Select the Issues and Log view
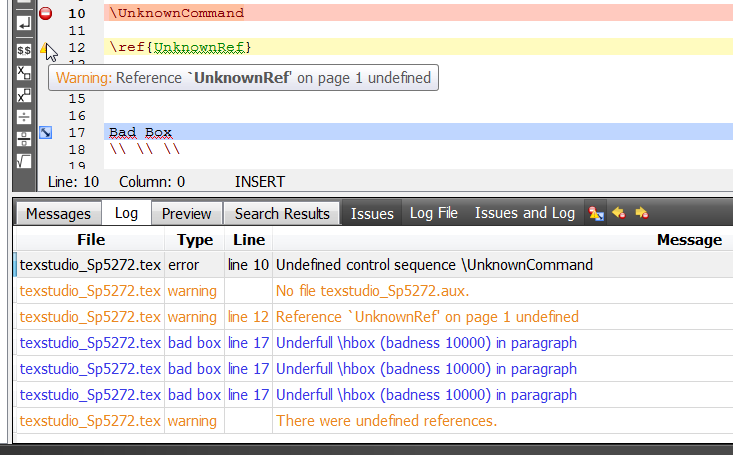 coord(524,213)
